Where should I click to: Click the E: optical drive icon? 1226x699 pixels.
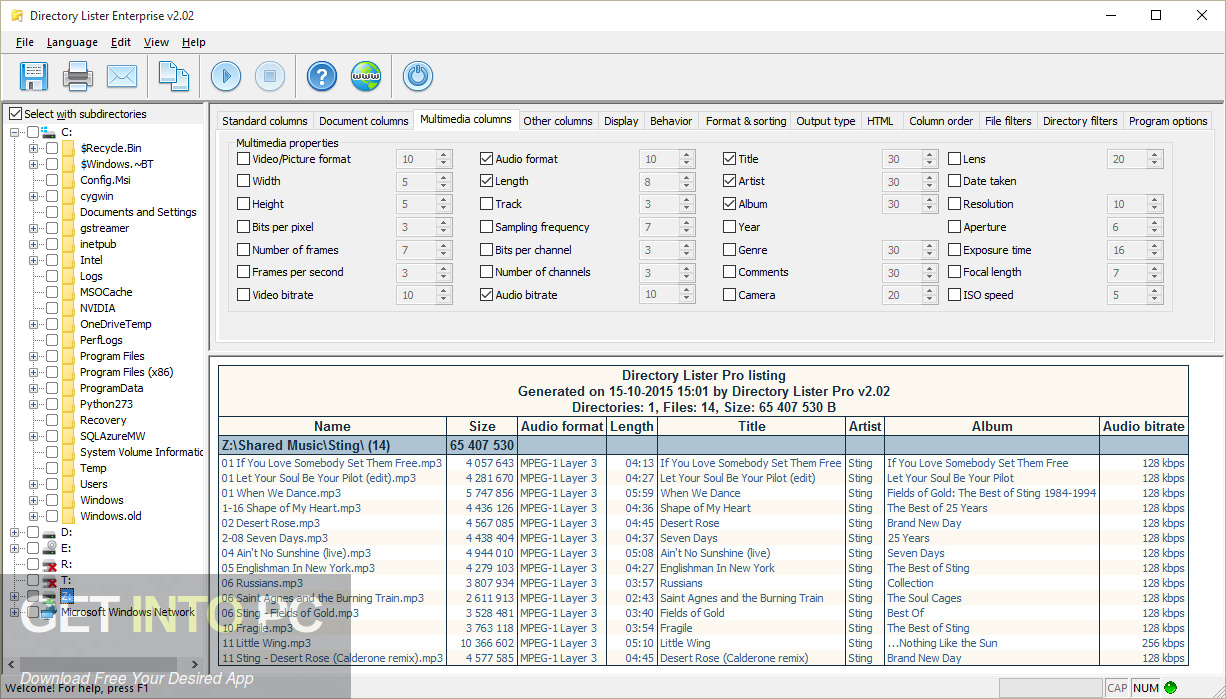click(x=50, y=548)
